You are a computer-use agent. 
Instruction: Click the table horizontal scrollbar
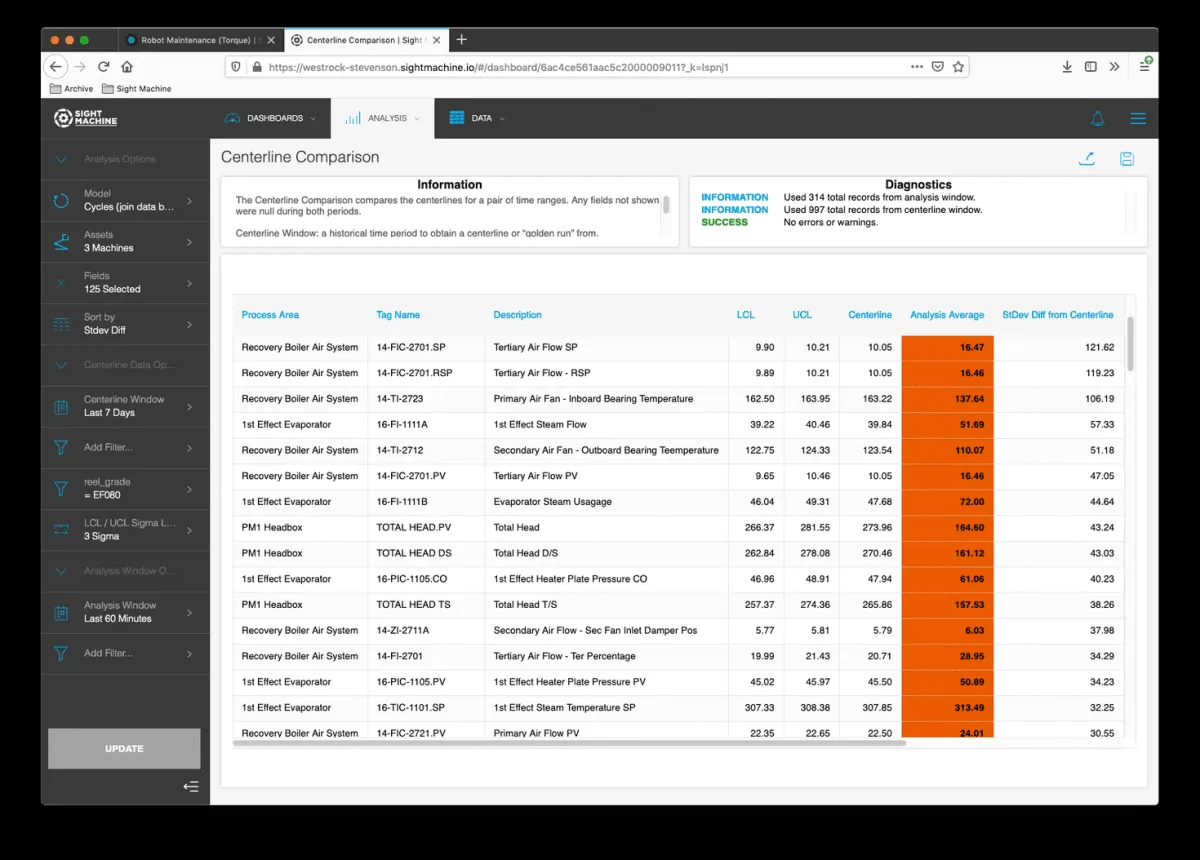tap(569, 743)
